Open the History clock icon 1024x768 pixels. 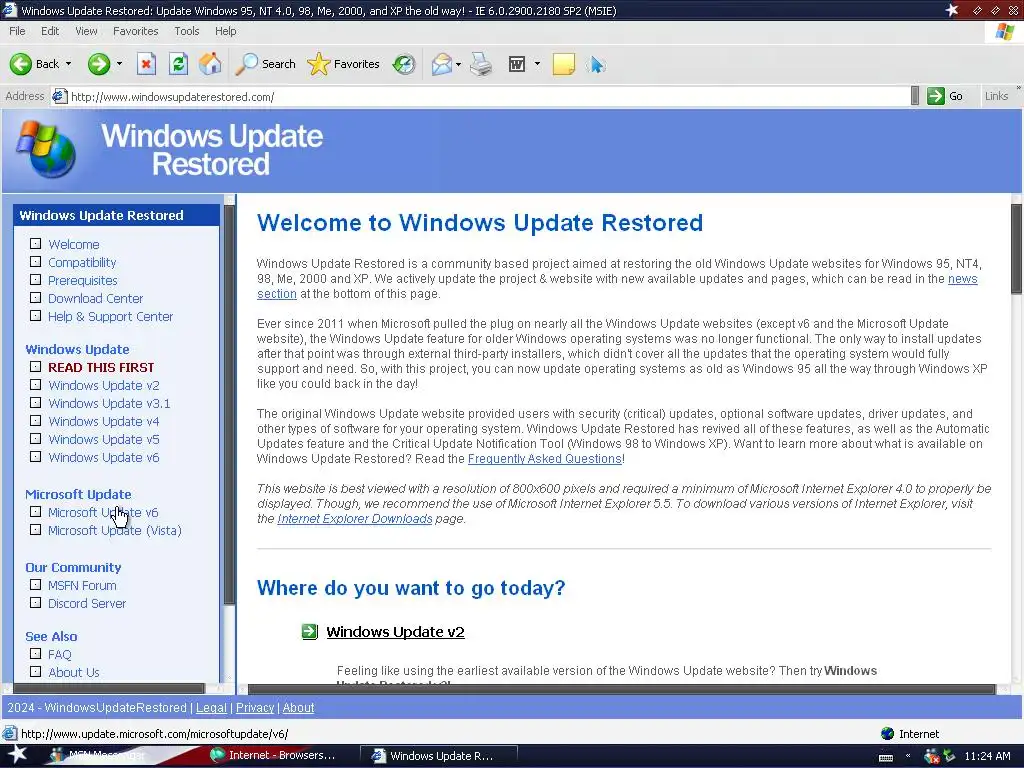[404, 64]
